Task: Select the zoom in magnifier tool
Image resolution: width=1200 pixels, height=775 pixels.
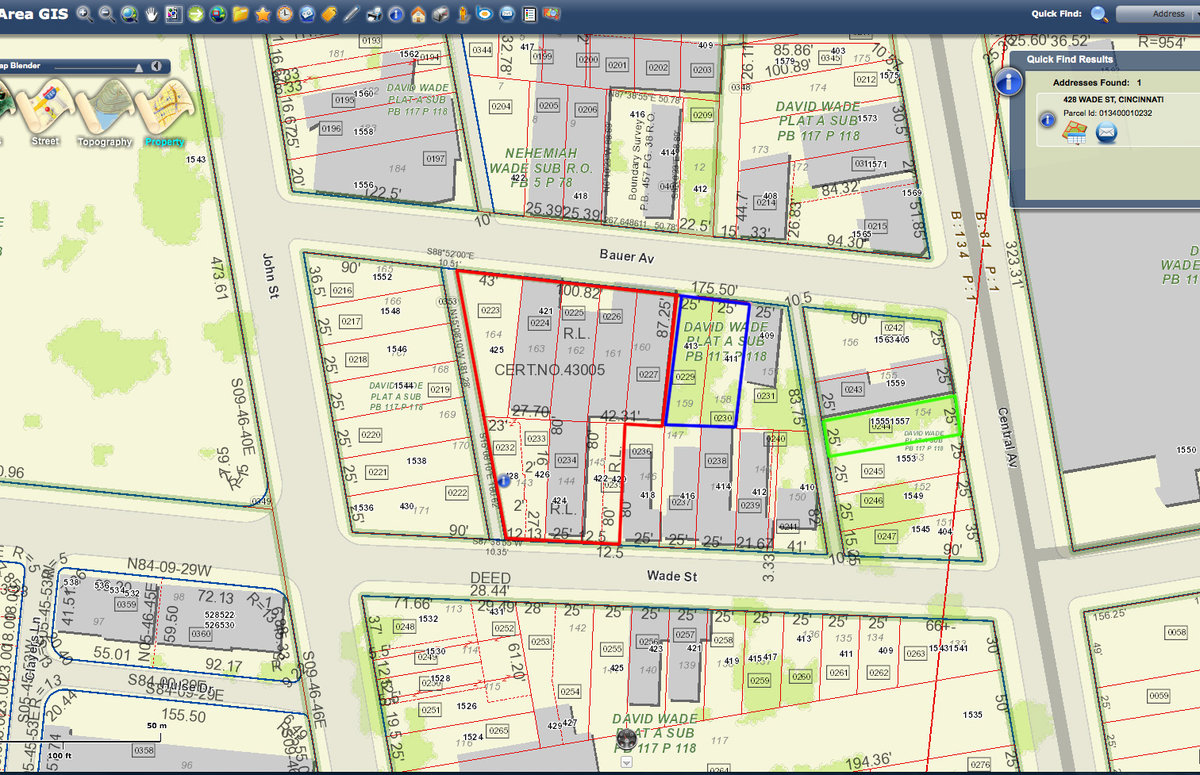Action: click(x=85, y=14)
